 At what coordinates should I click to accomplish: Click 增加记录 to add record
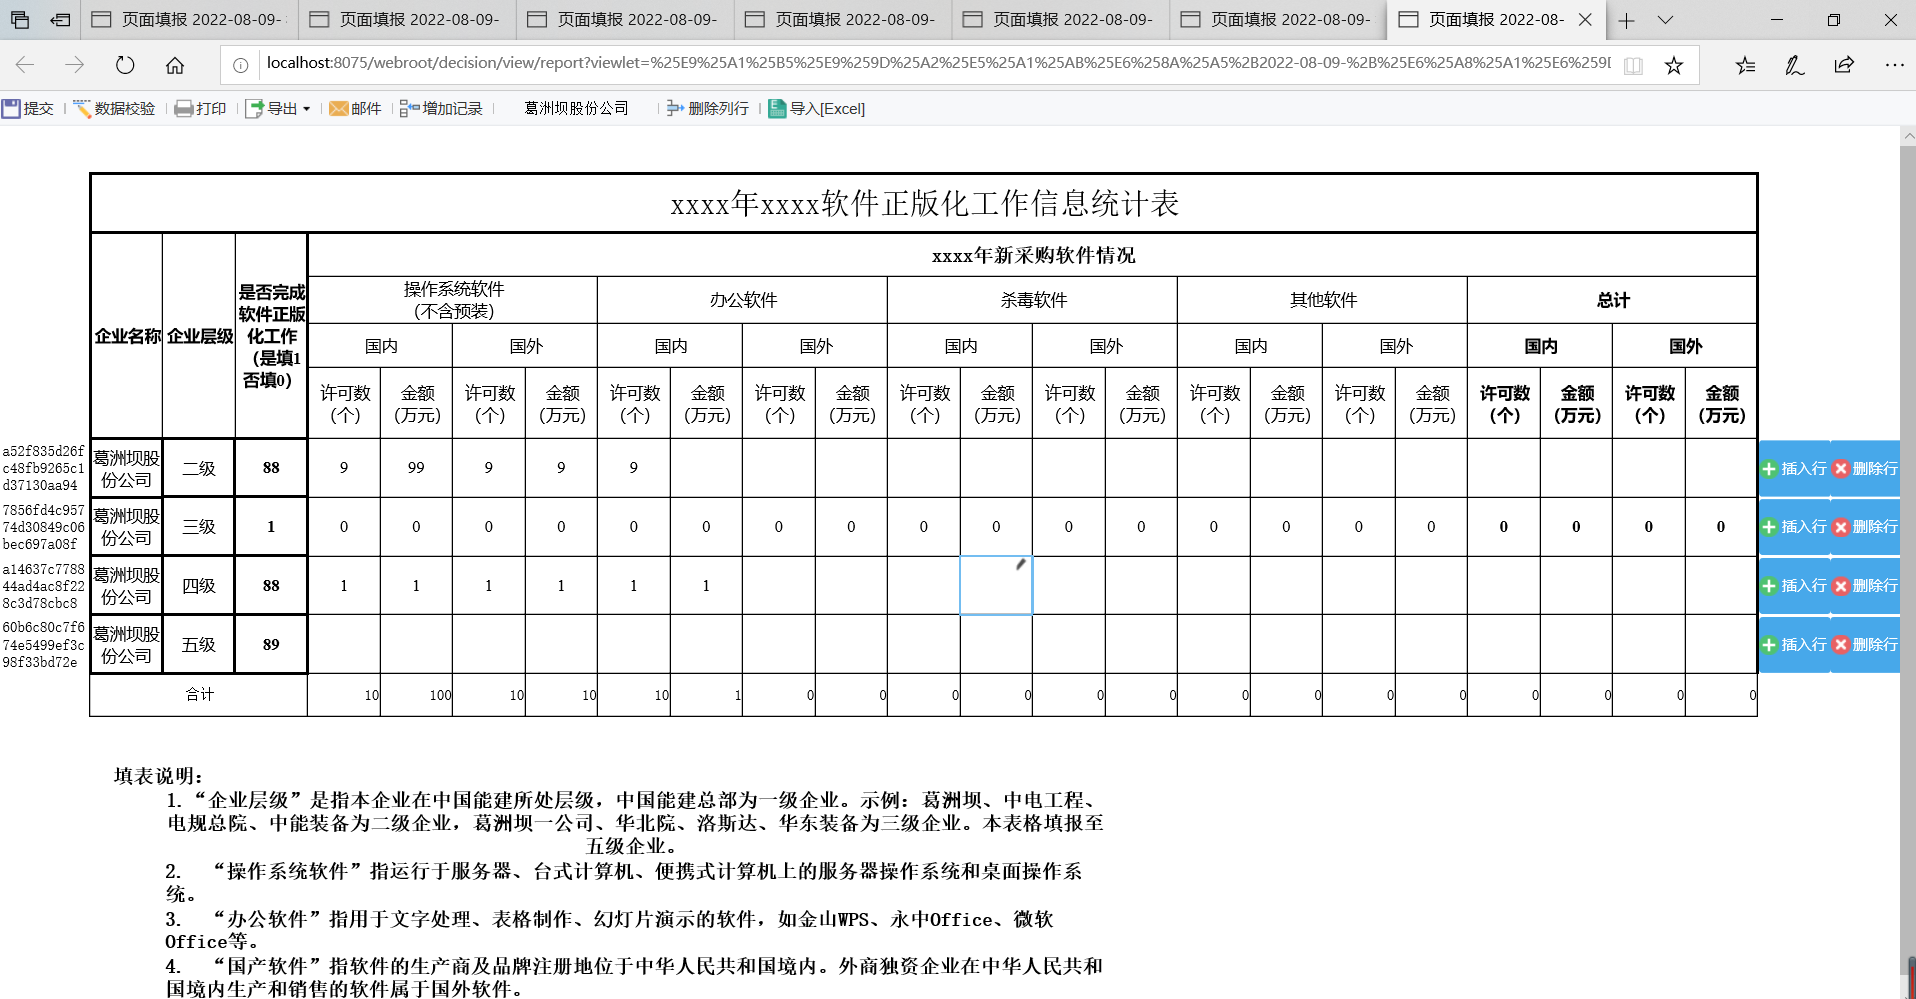441,108
